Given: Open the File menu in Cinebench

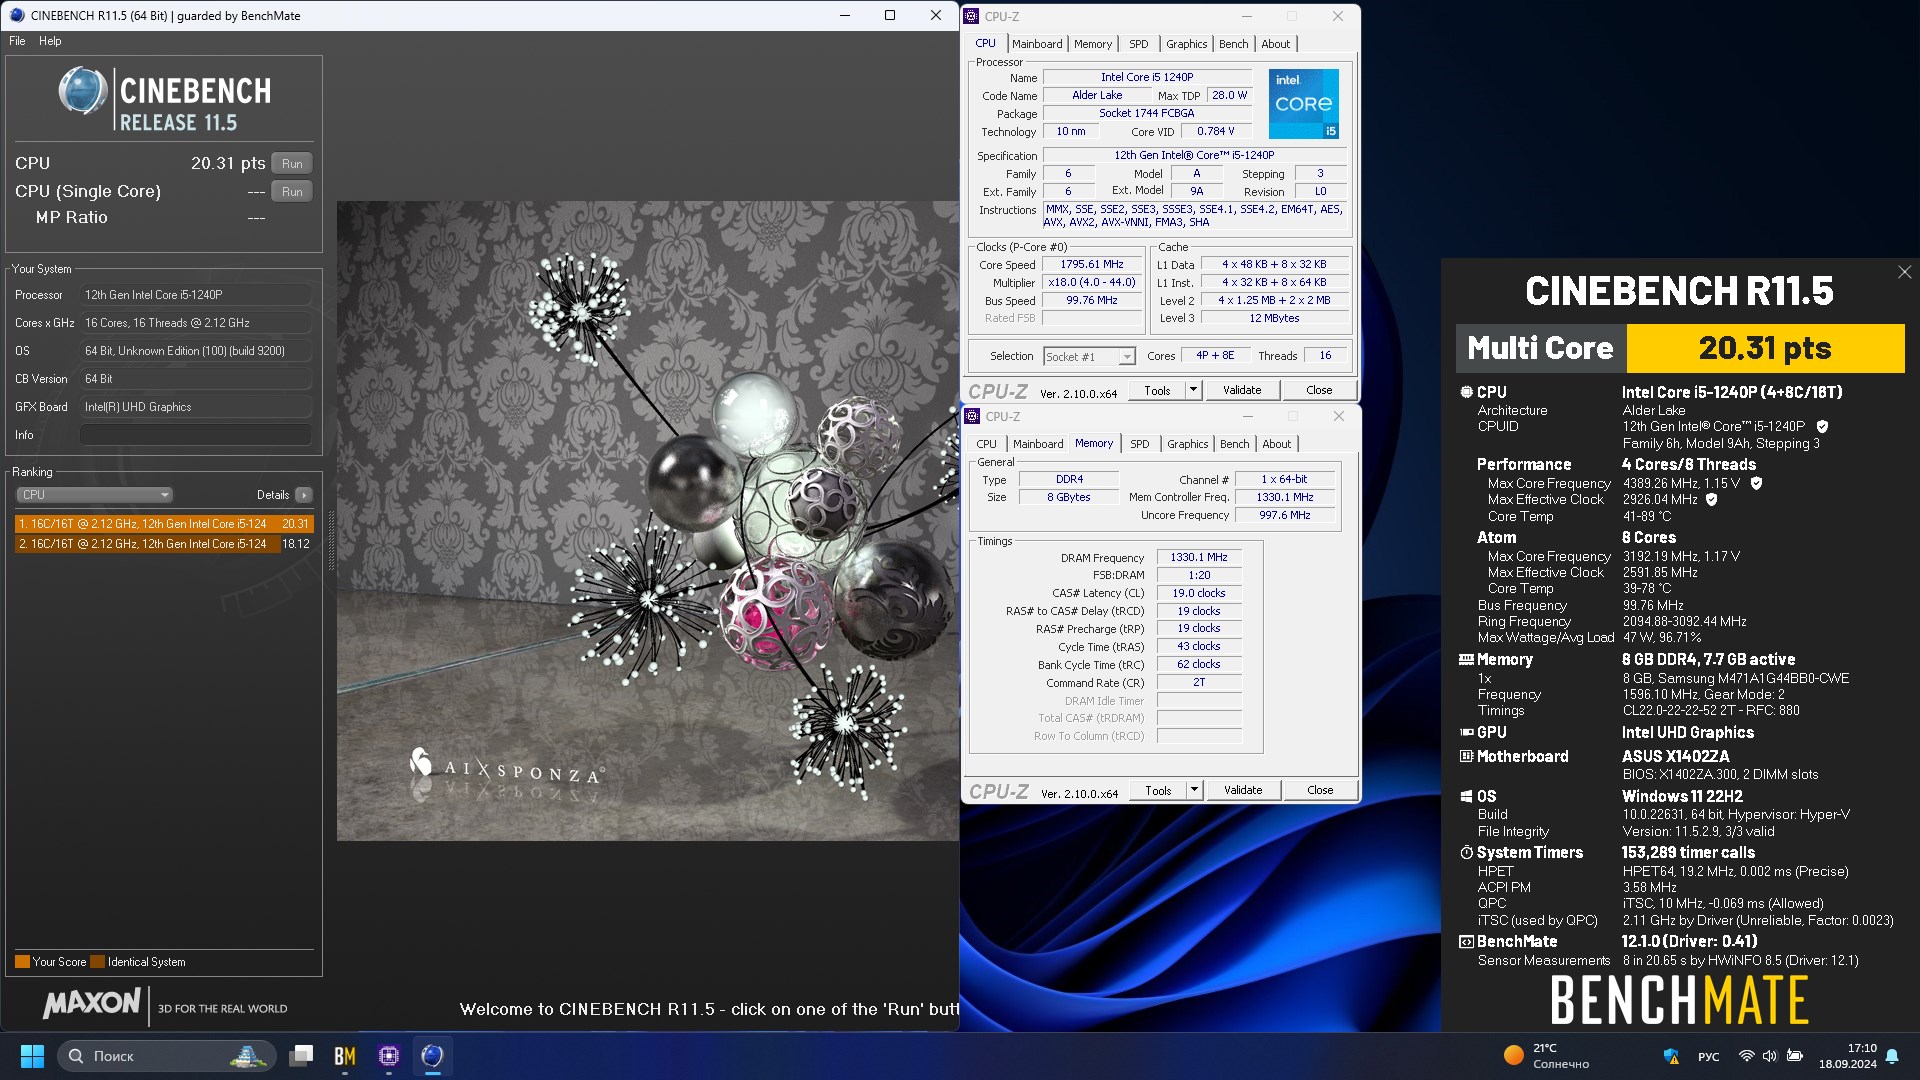Looking at the screenshot, I should point(17,41).
